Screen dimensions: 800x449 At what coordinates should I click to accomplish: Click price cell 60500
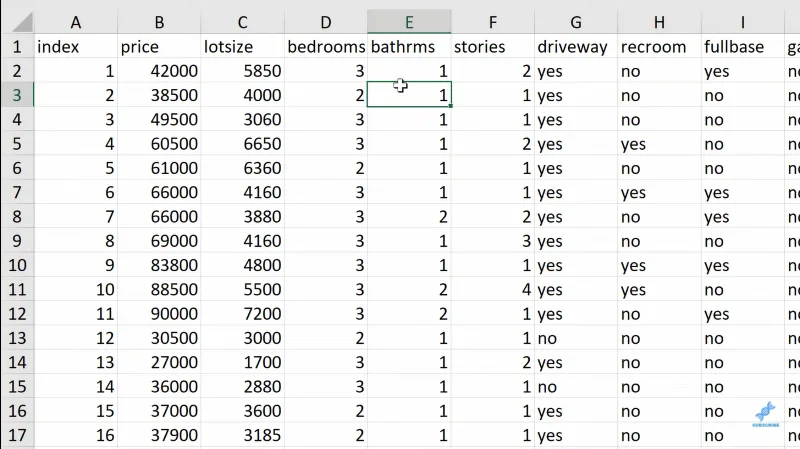click(x=159, y=143)
